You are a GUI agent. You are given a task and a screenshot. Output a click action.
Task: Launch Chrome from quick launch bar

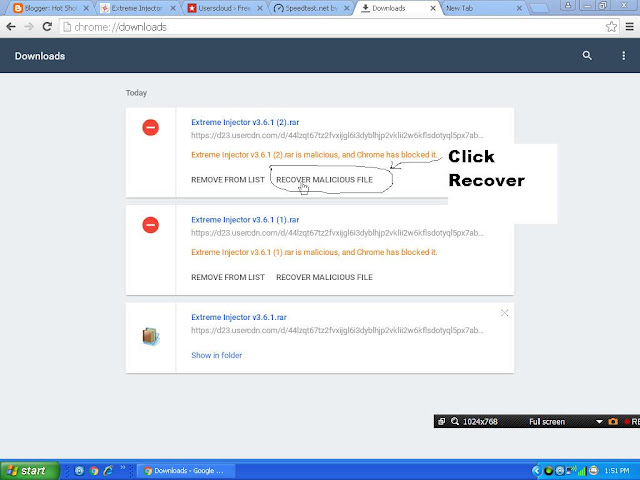point(94,471)
